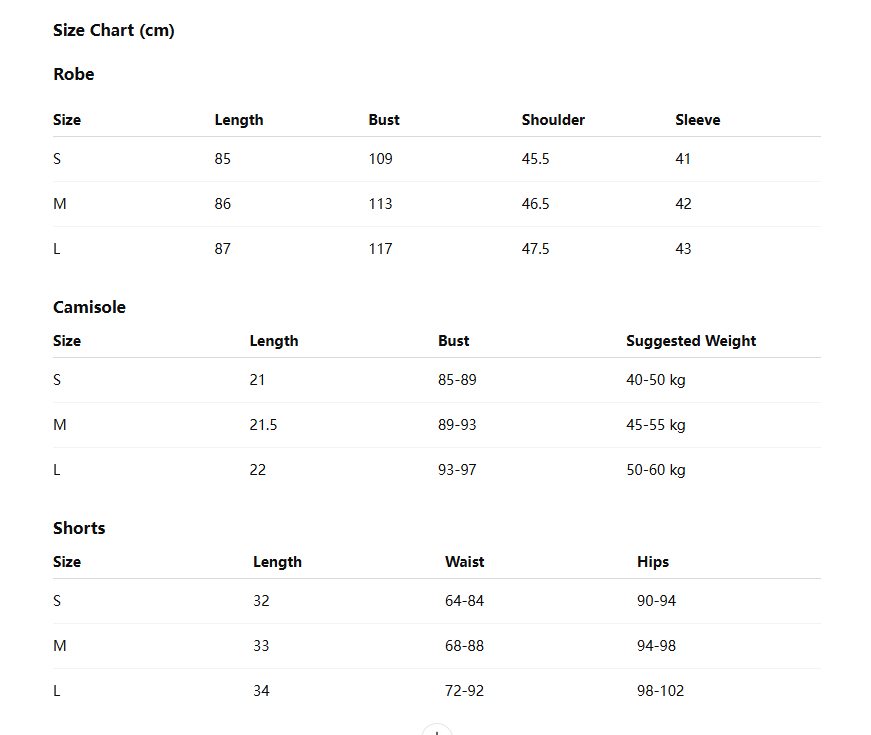The height and width of the screenshot is (735, 871).
Task: Click the Size Chart (cm) heading
Action: pyautogui.click(x=114, y=30)
